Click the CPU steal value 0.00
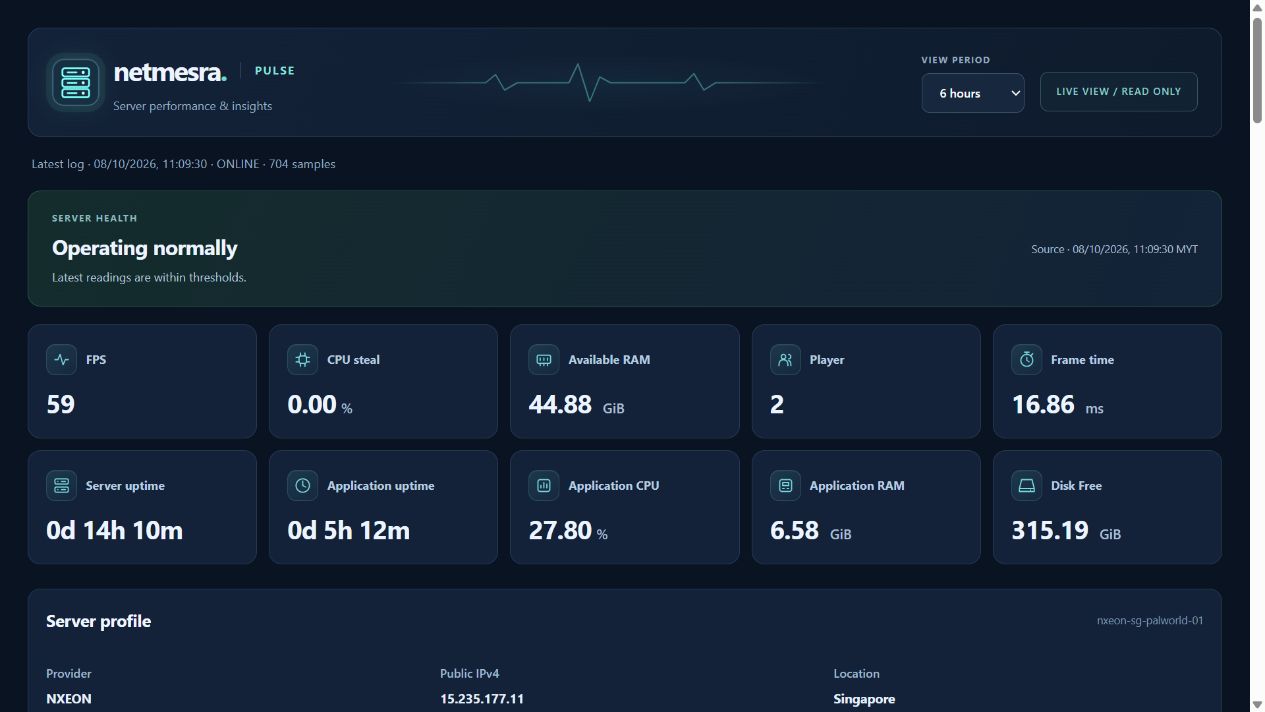This screenshot has height=712, width=1265. click(x=312, y=404)
